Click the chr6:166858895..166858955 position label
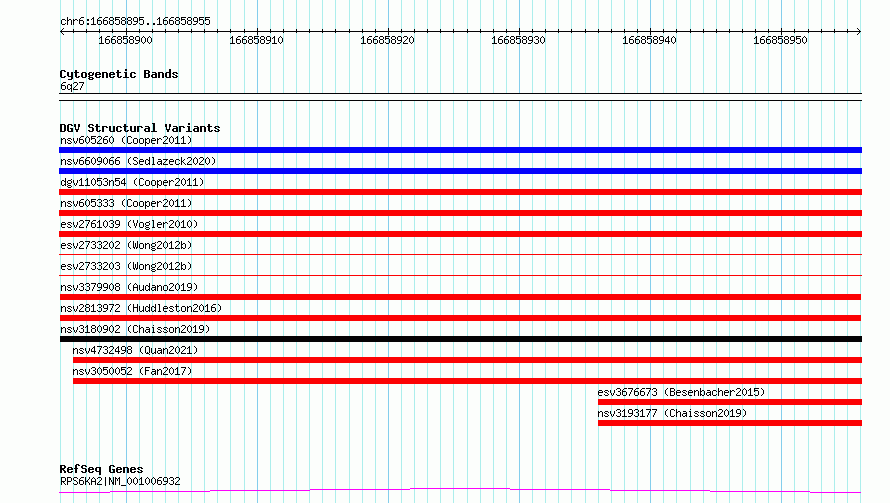The height and width of the screenshot is (503, 890). point(135,22)
